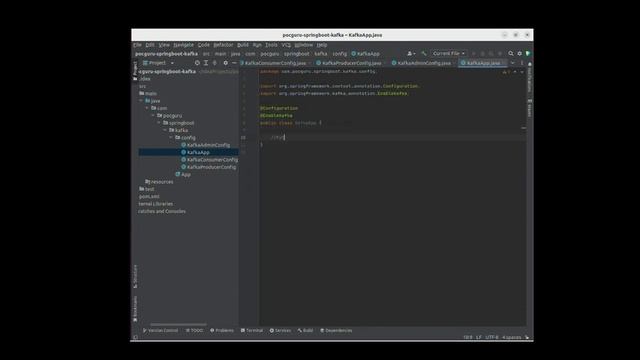Select External Libraries node in tree
The width and height of the screenshot is (640, 360).
click(x=156, y=204)
